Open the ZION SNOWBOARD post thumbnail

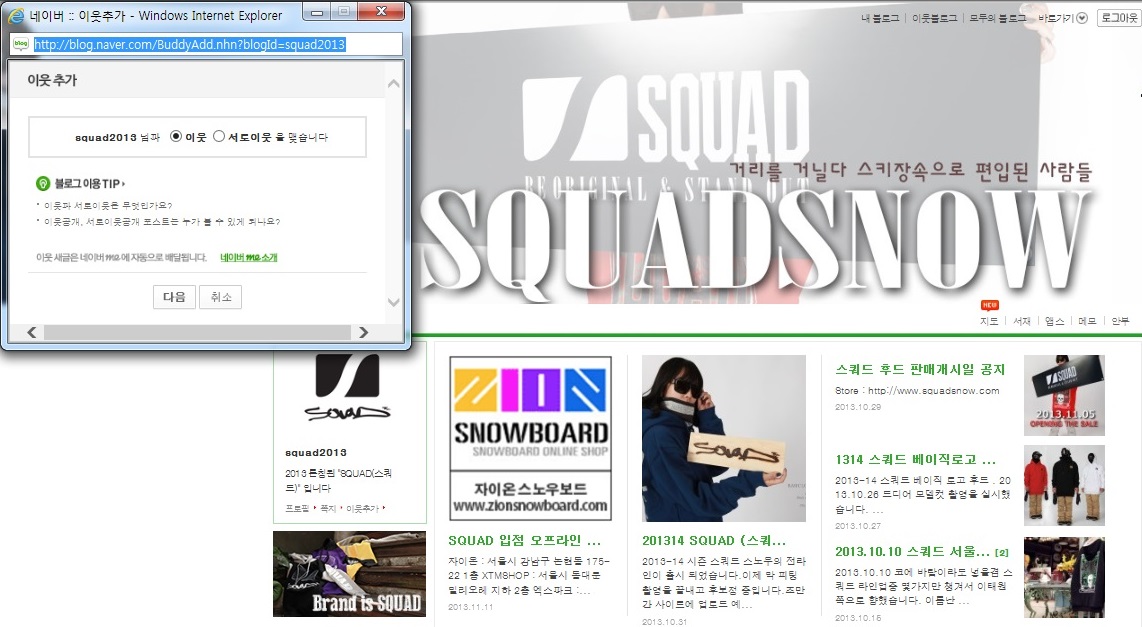pyautogui.click(x=530, y=438)
